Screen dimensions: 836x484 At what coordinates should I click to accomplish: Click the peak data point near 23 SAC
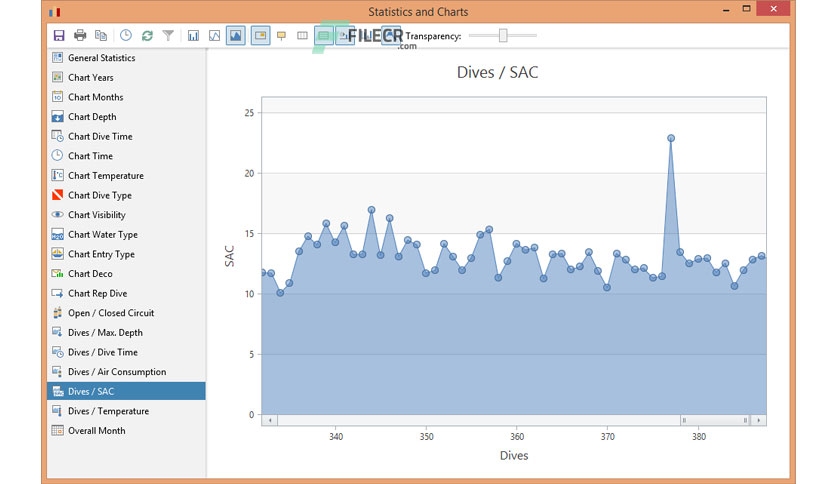(x=671, y=138)
